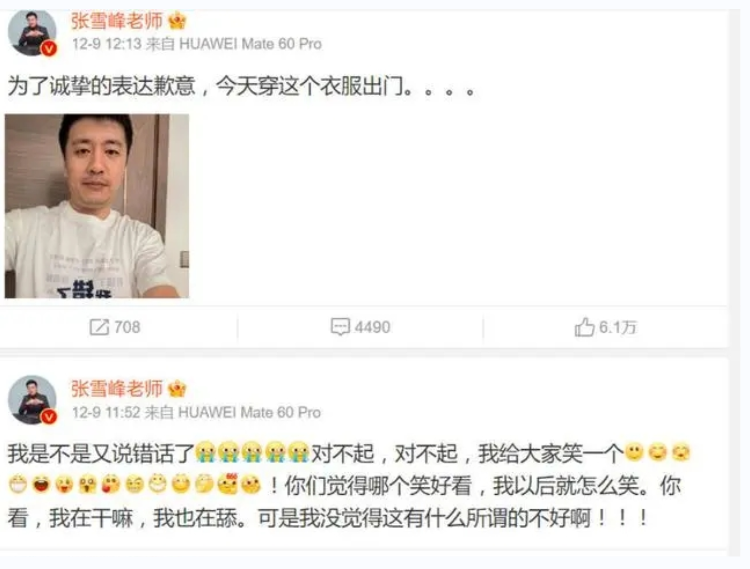Click HUAWEI Mate 60 Pro source on the top post
Screen dimensions: 750x569
250,44
